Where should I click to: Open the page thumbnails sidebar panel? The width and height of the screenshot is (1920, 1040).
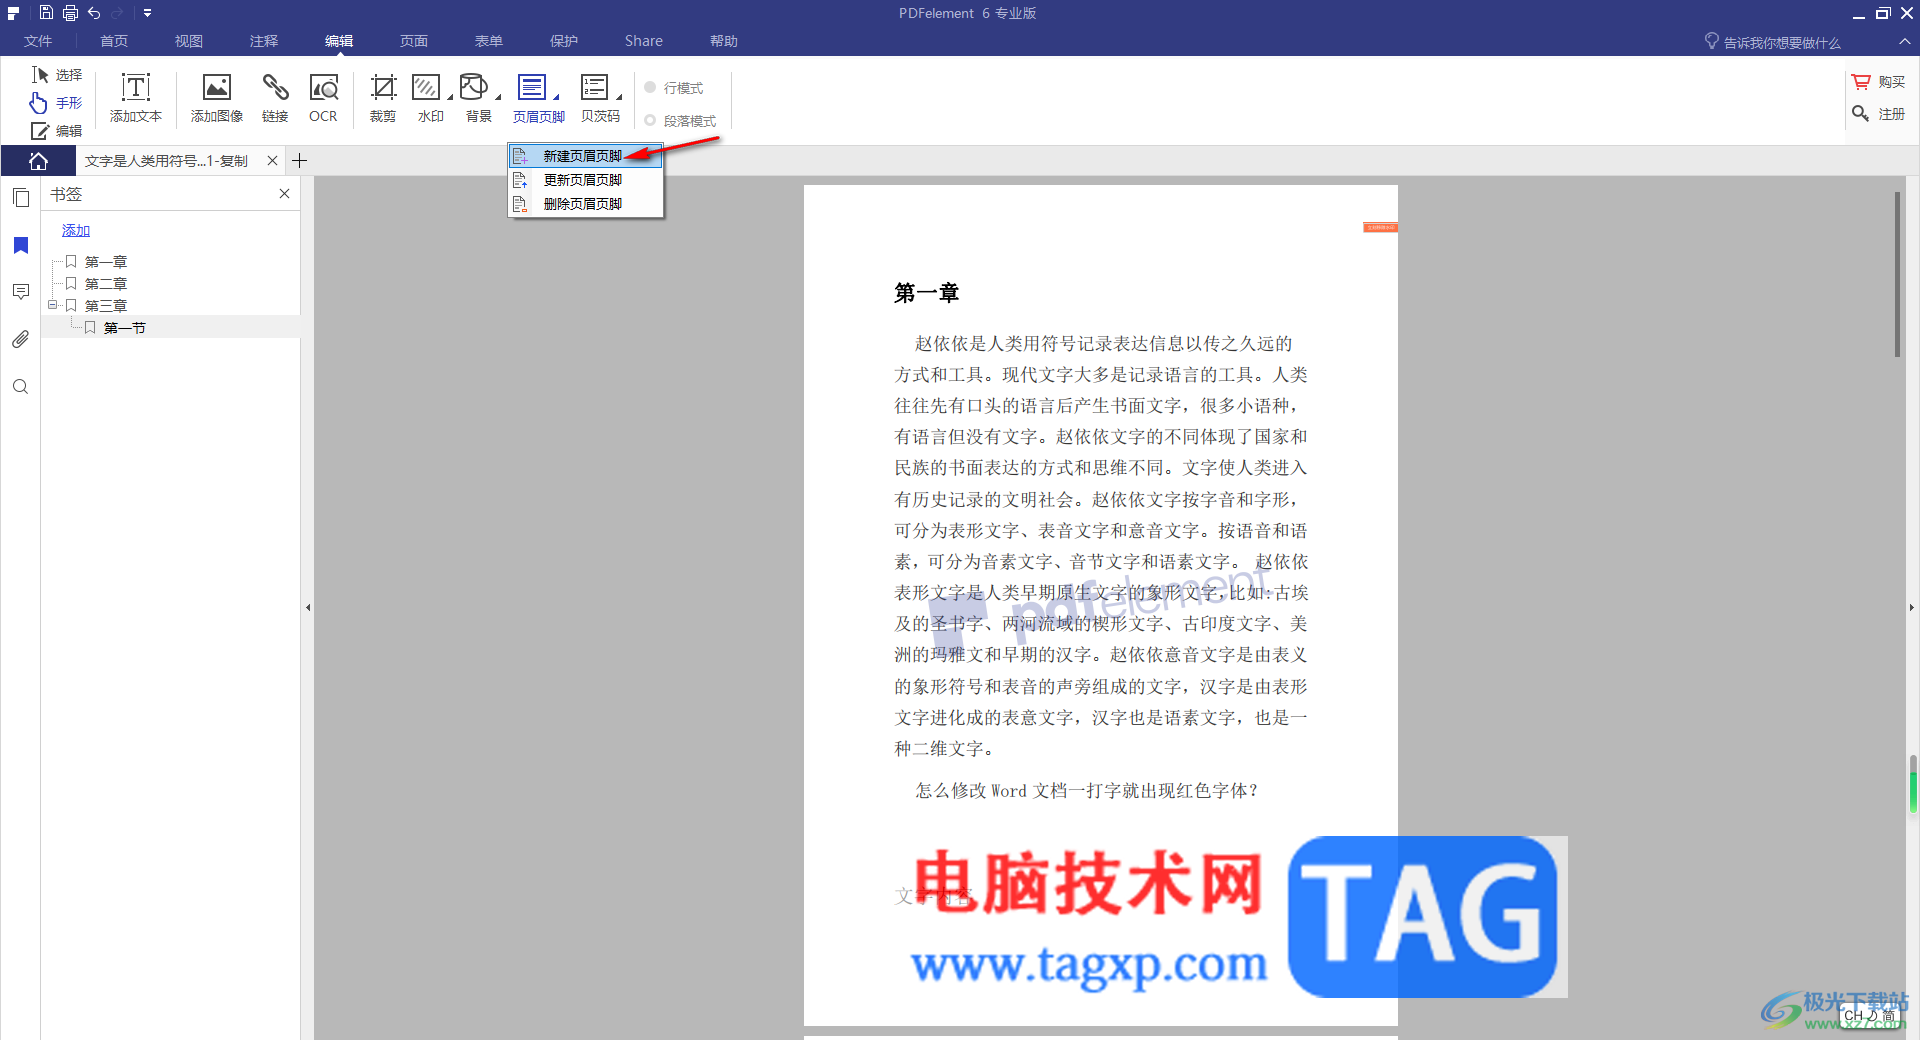pyautogui.click(x=20, y=197)
